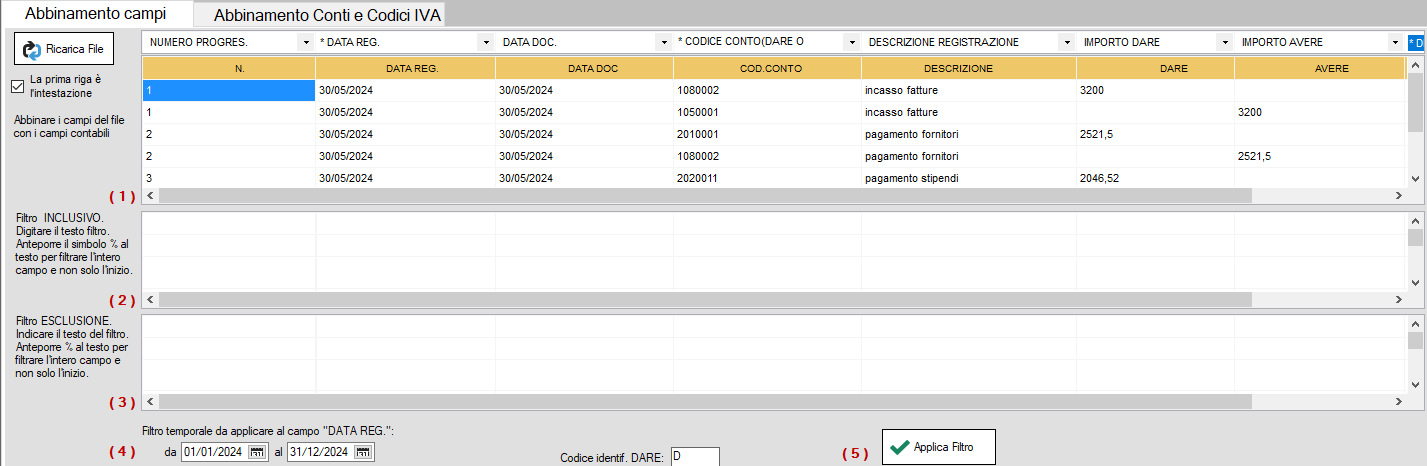Select account code cell 2010001
This screenshot has height=466, width=1427.
767,134
